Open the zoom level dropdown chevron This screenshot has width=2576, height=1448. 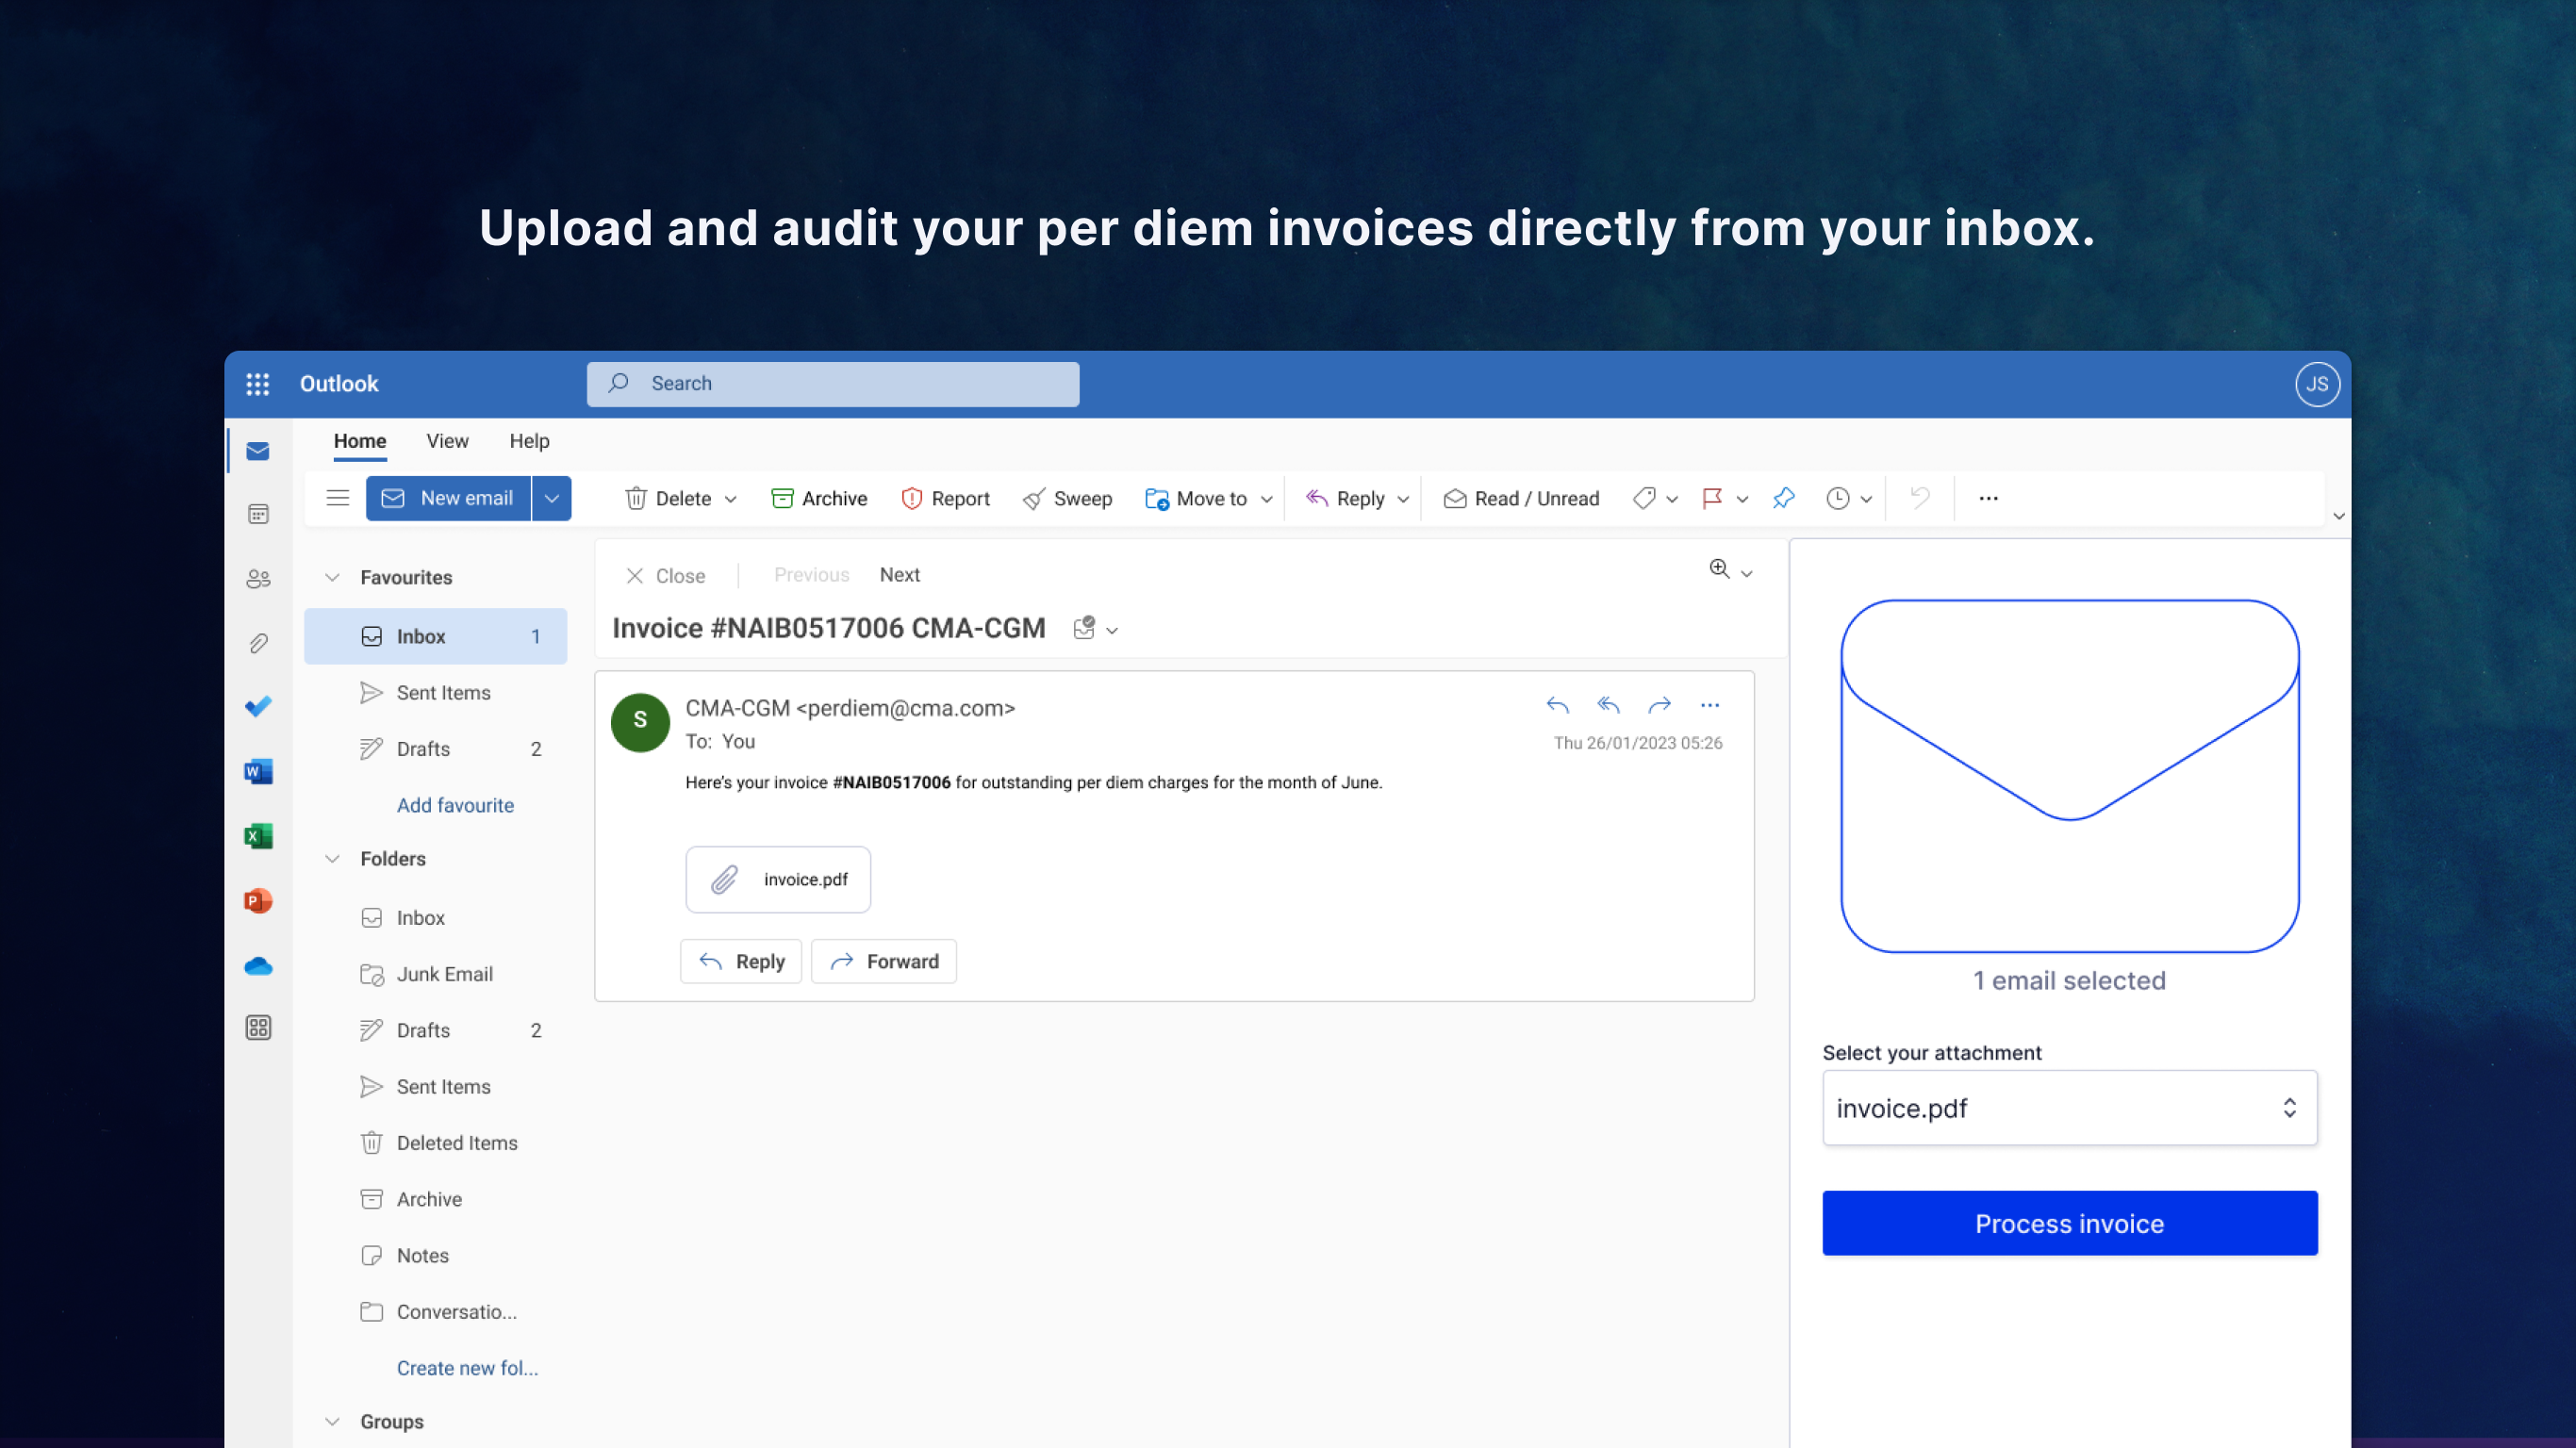tap(1747, 574)
